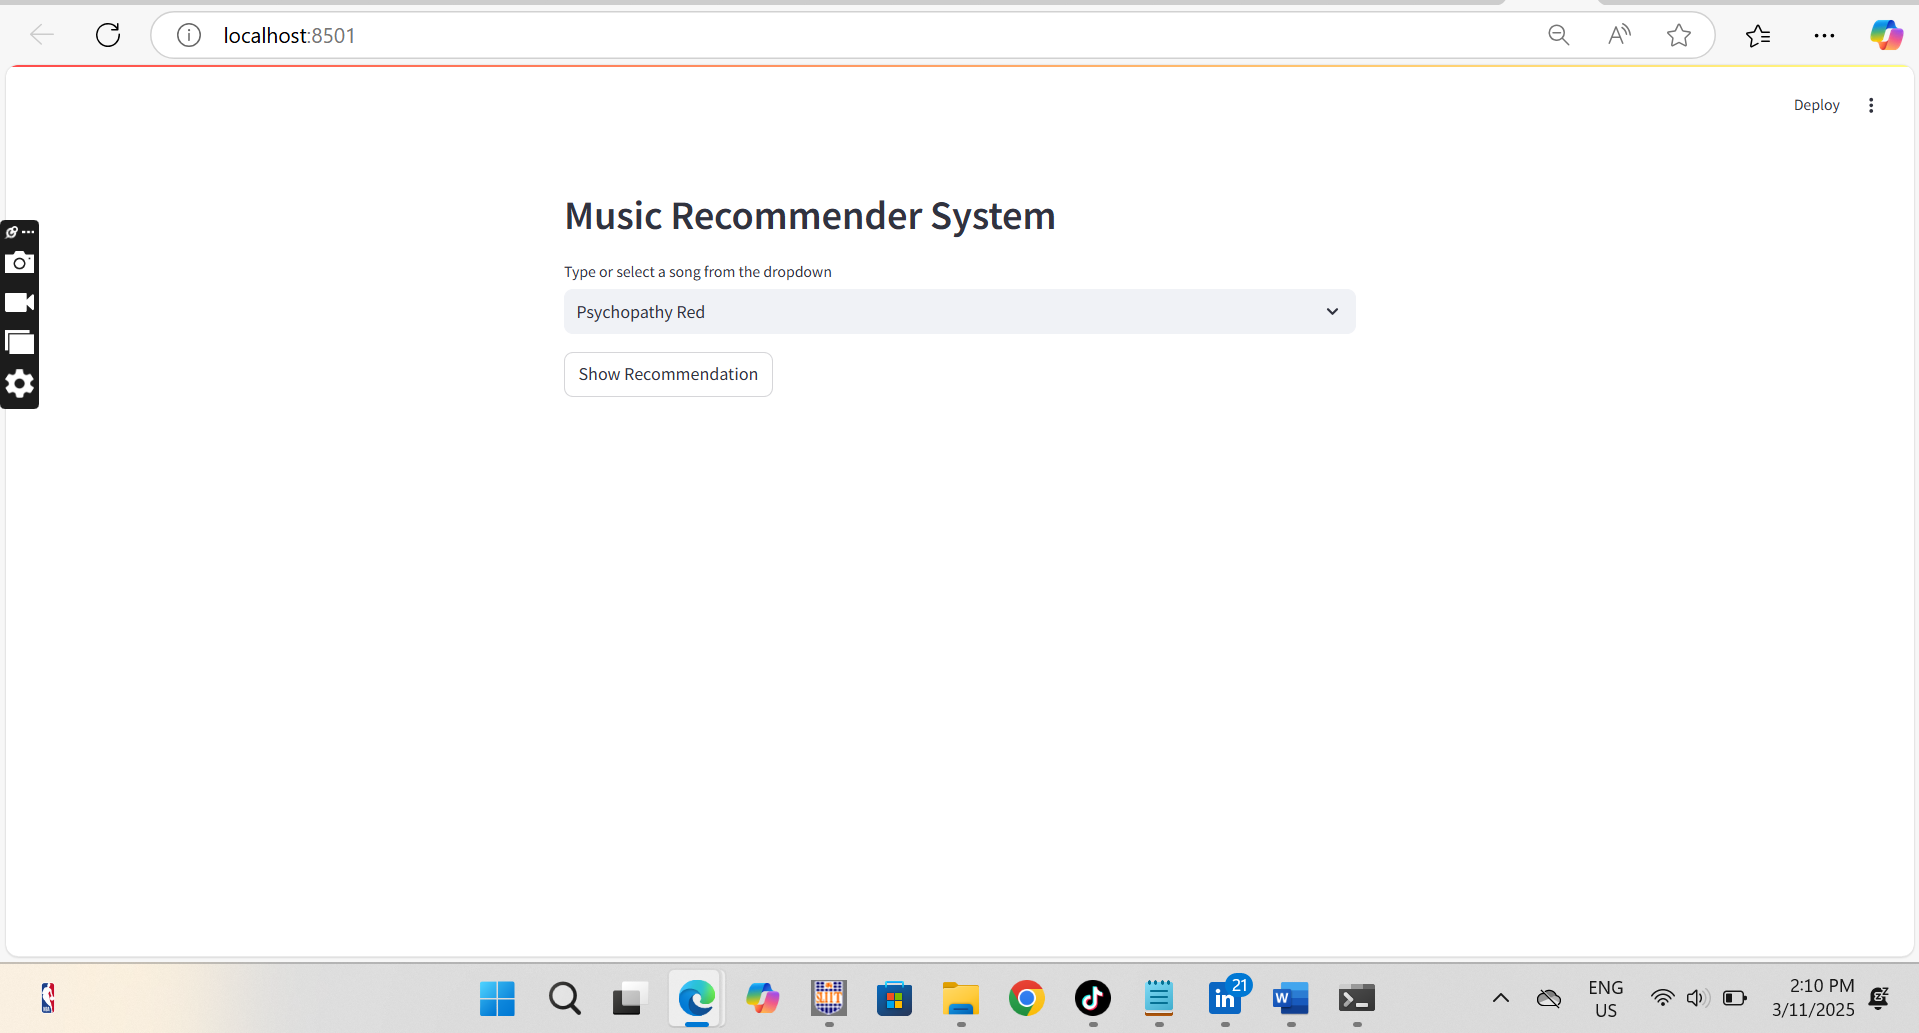Open the gallery icon in capture sidebar

[19, 343]
